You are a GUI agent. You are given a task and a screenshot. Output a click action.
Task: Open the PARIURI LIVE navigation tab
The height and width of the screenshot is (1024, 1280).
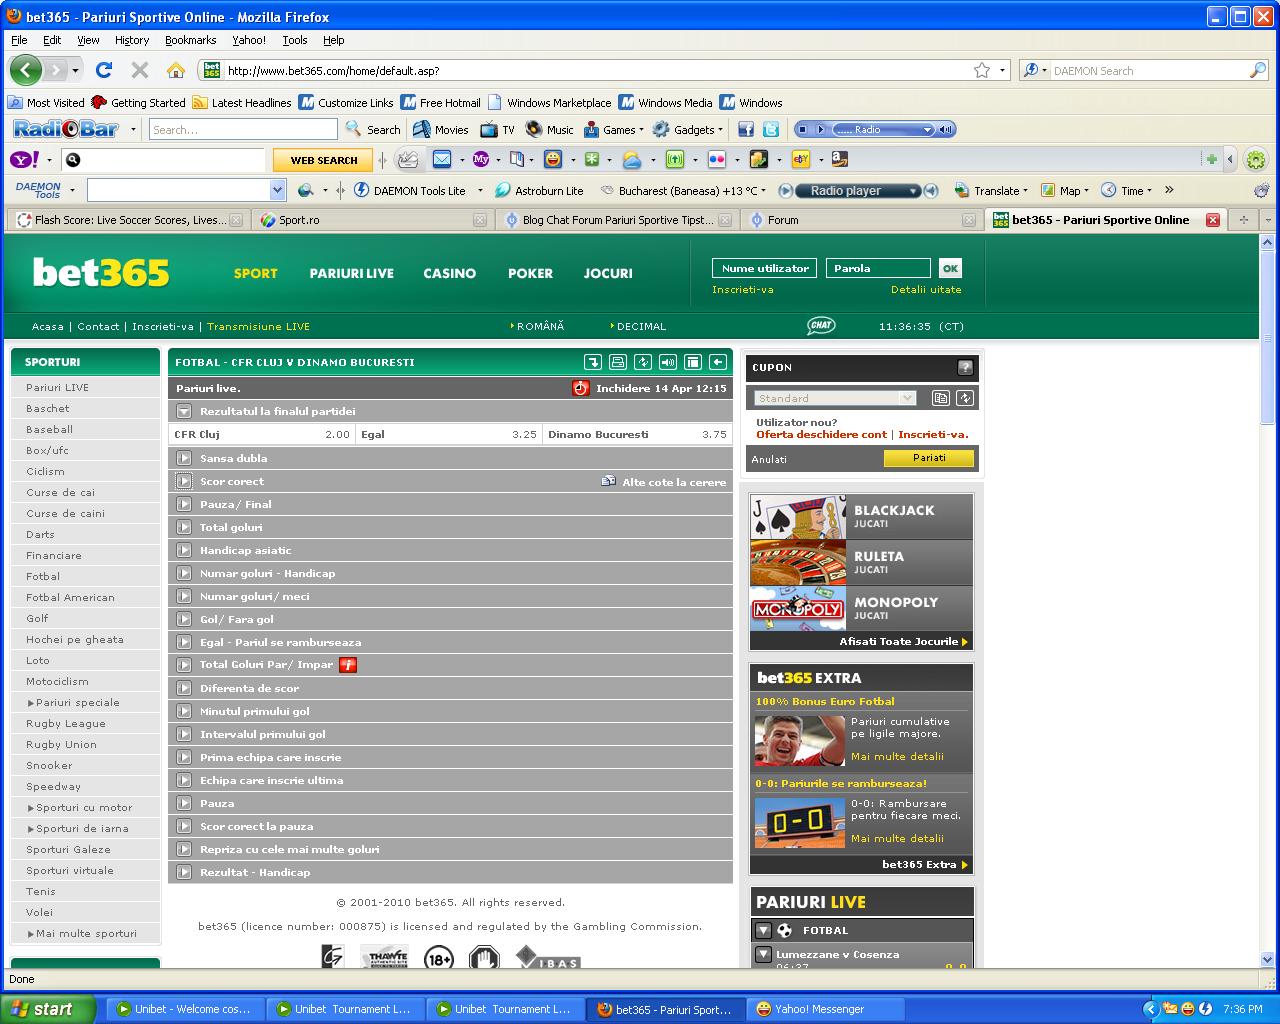(351, 273)
